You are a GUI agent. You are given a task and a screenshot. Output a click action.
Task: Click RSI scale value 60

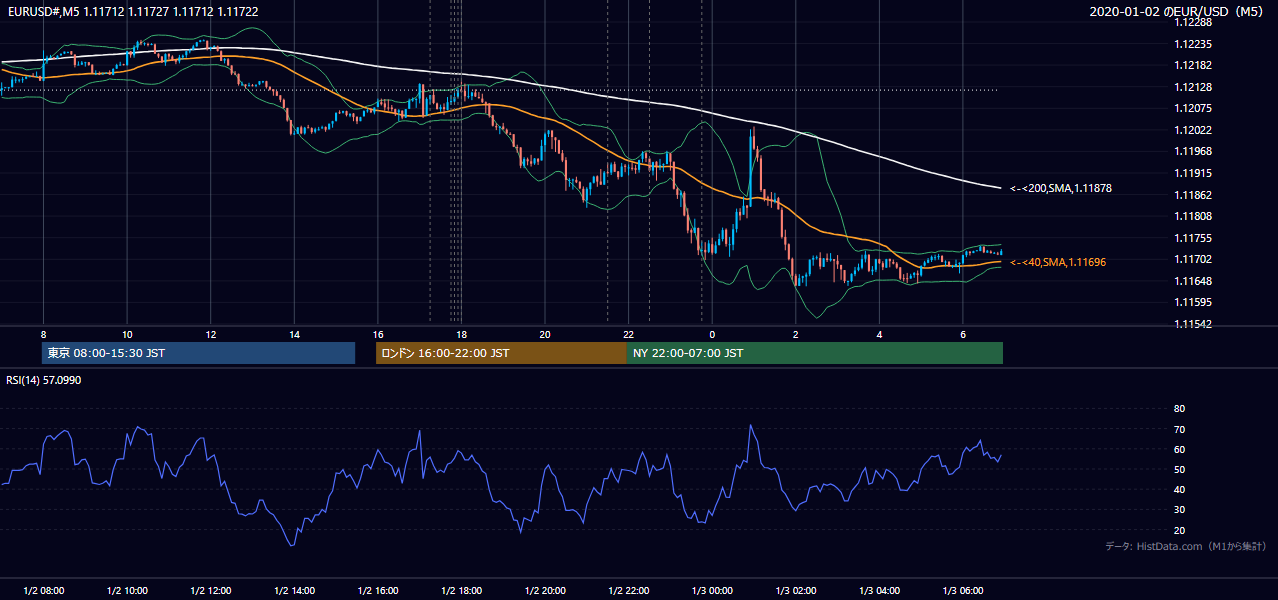pos(1179,449)
